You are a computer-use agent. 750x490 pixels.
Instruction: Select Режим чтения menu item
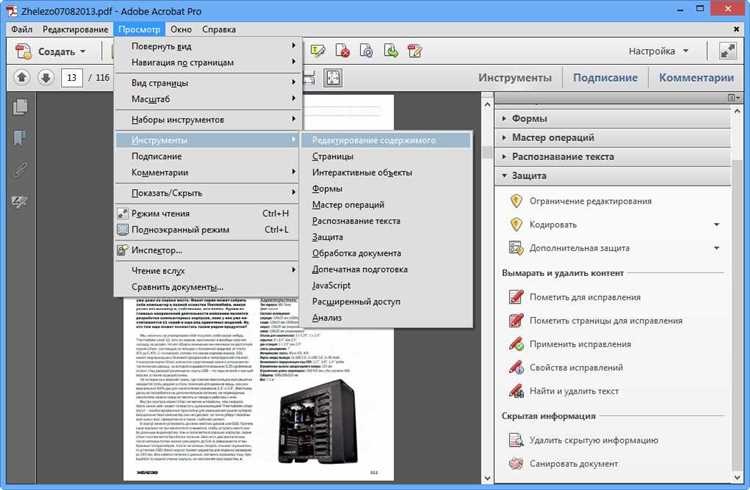tap(207, 213)
